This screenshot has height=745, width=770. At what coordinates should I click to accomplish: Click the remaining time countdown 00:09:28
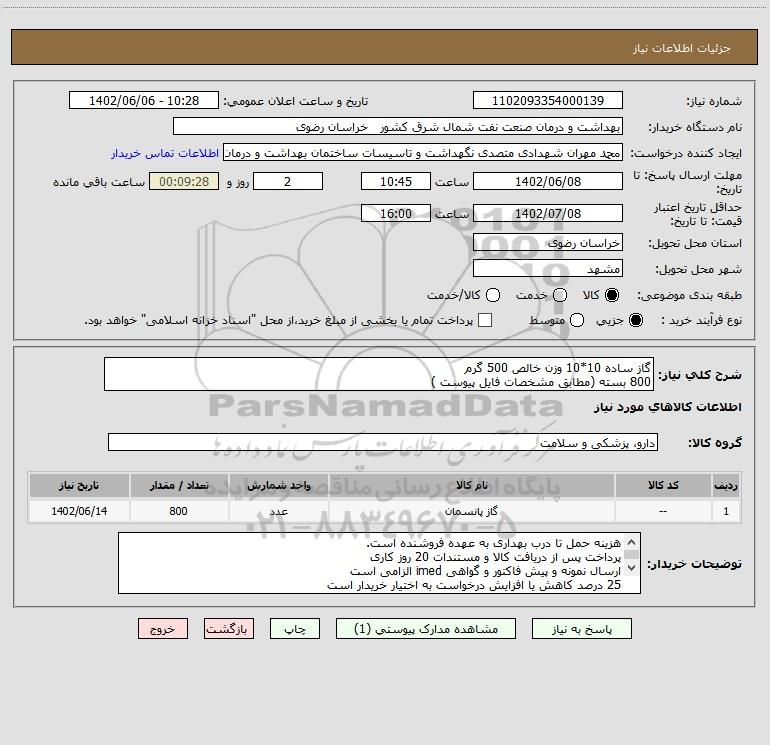pos(184,181)
